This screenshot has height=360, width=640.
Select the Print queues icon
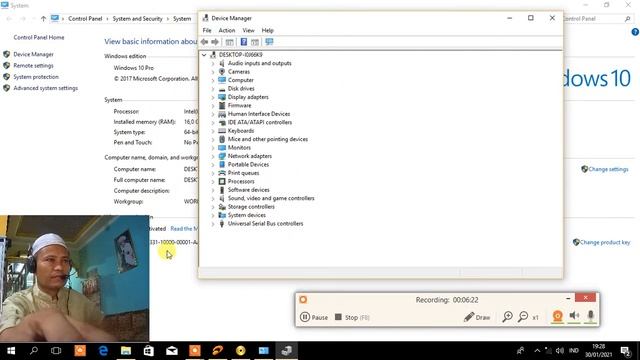222,173
